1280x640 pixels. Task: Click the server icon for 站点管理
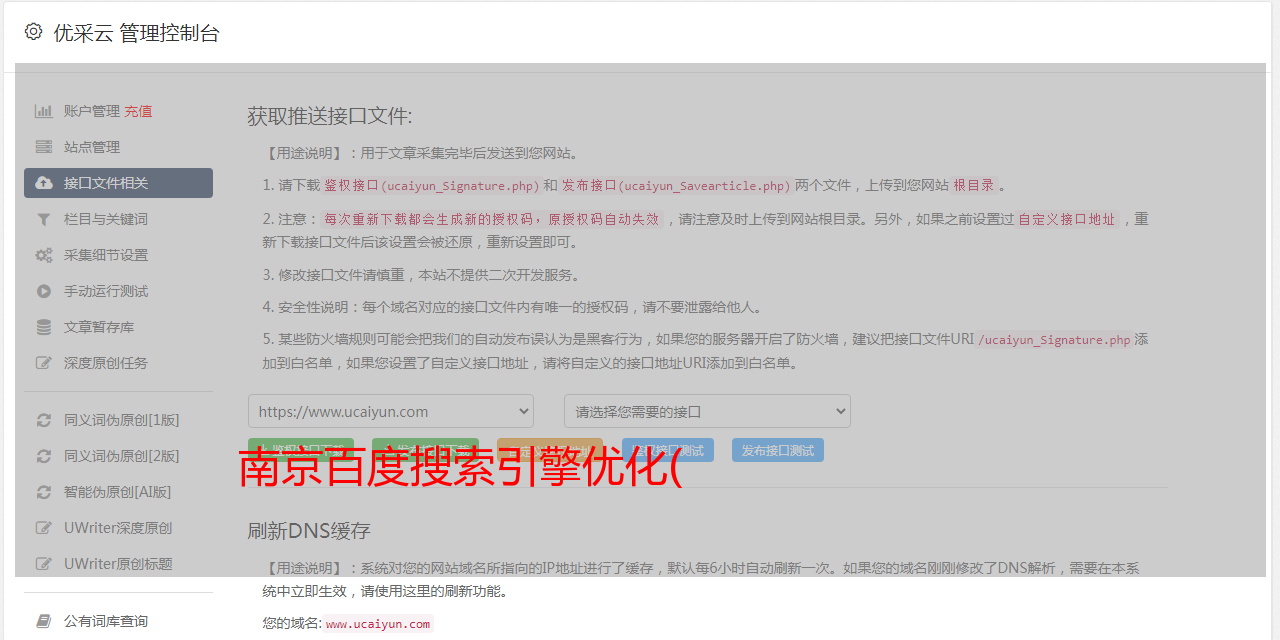click(x=44, y=147)
